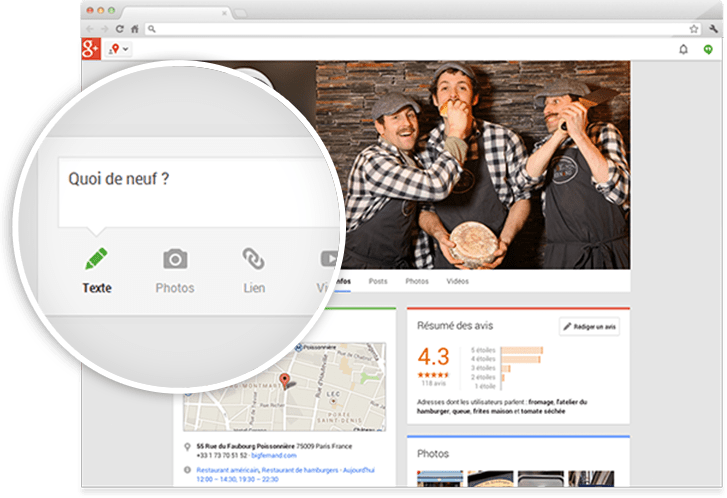727x498 pixels.
Task: Open the notifications bell
Action: (x=683, y=49)
